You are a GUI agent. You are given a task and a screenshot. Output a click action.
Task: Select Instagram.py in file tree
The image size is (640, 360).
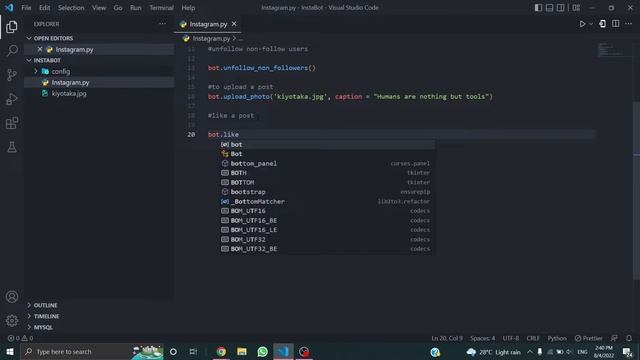coord(99,82)
